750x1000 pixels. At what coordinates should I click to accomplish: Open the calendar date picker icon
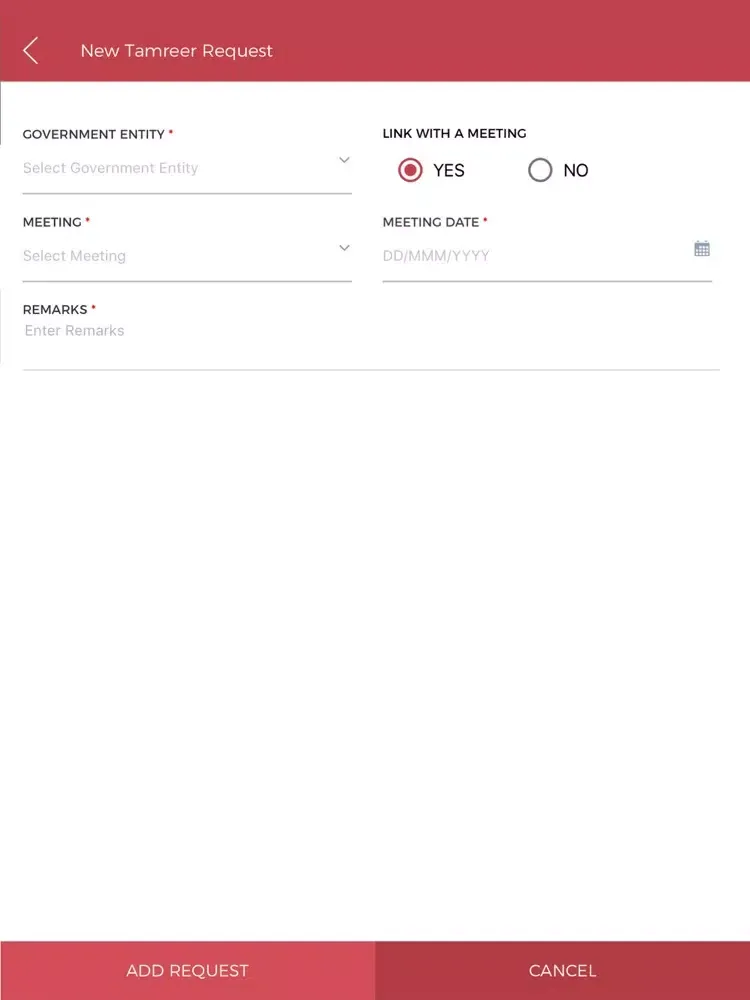tap(702, 249)
